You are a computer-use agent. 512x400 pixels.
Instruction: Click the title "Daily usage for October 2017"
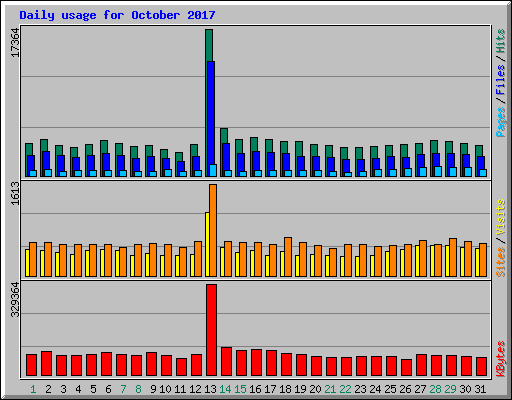click(117, 16)
